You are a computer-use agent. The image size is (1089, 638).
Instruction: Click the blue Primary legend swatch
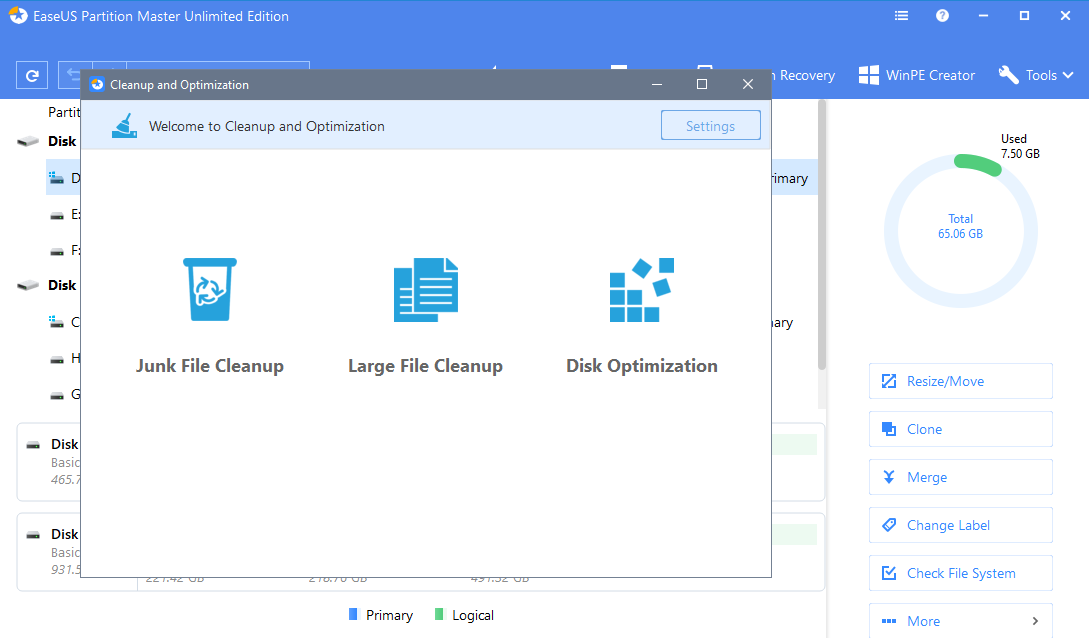click(x=353, y=615)
